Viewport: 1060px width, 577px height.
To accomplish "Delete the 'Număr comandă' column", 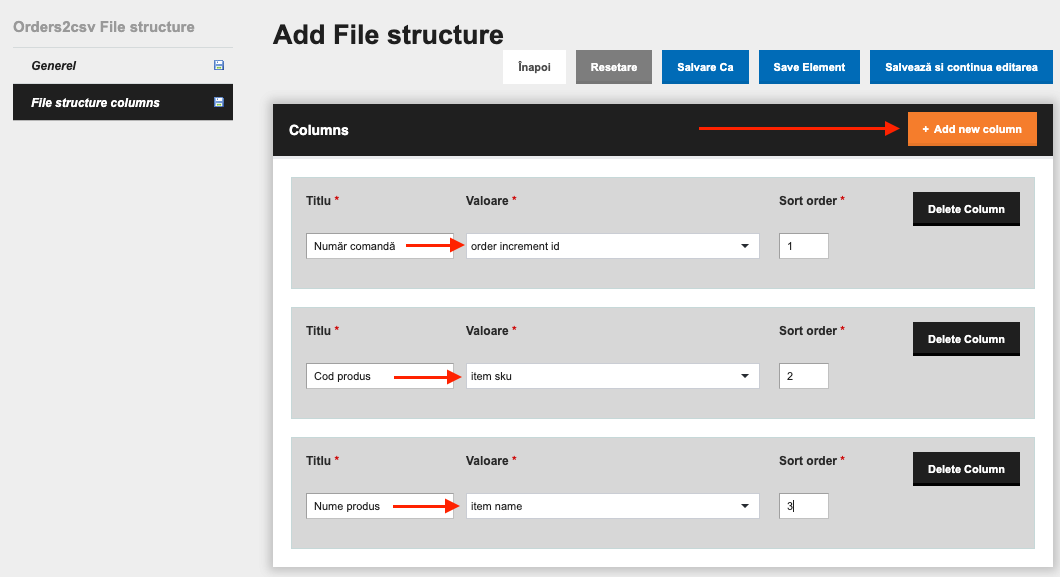I will tap(966, 209).
